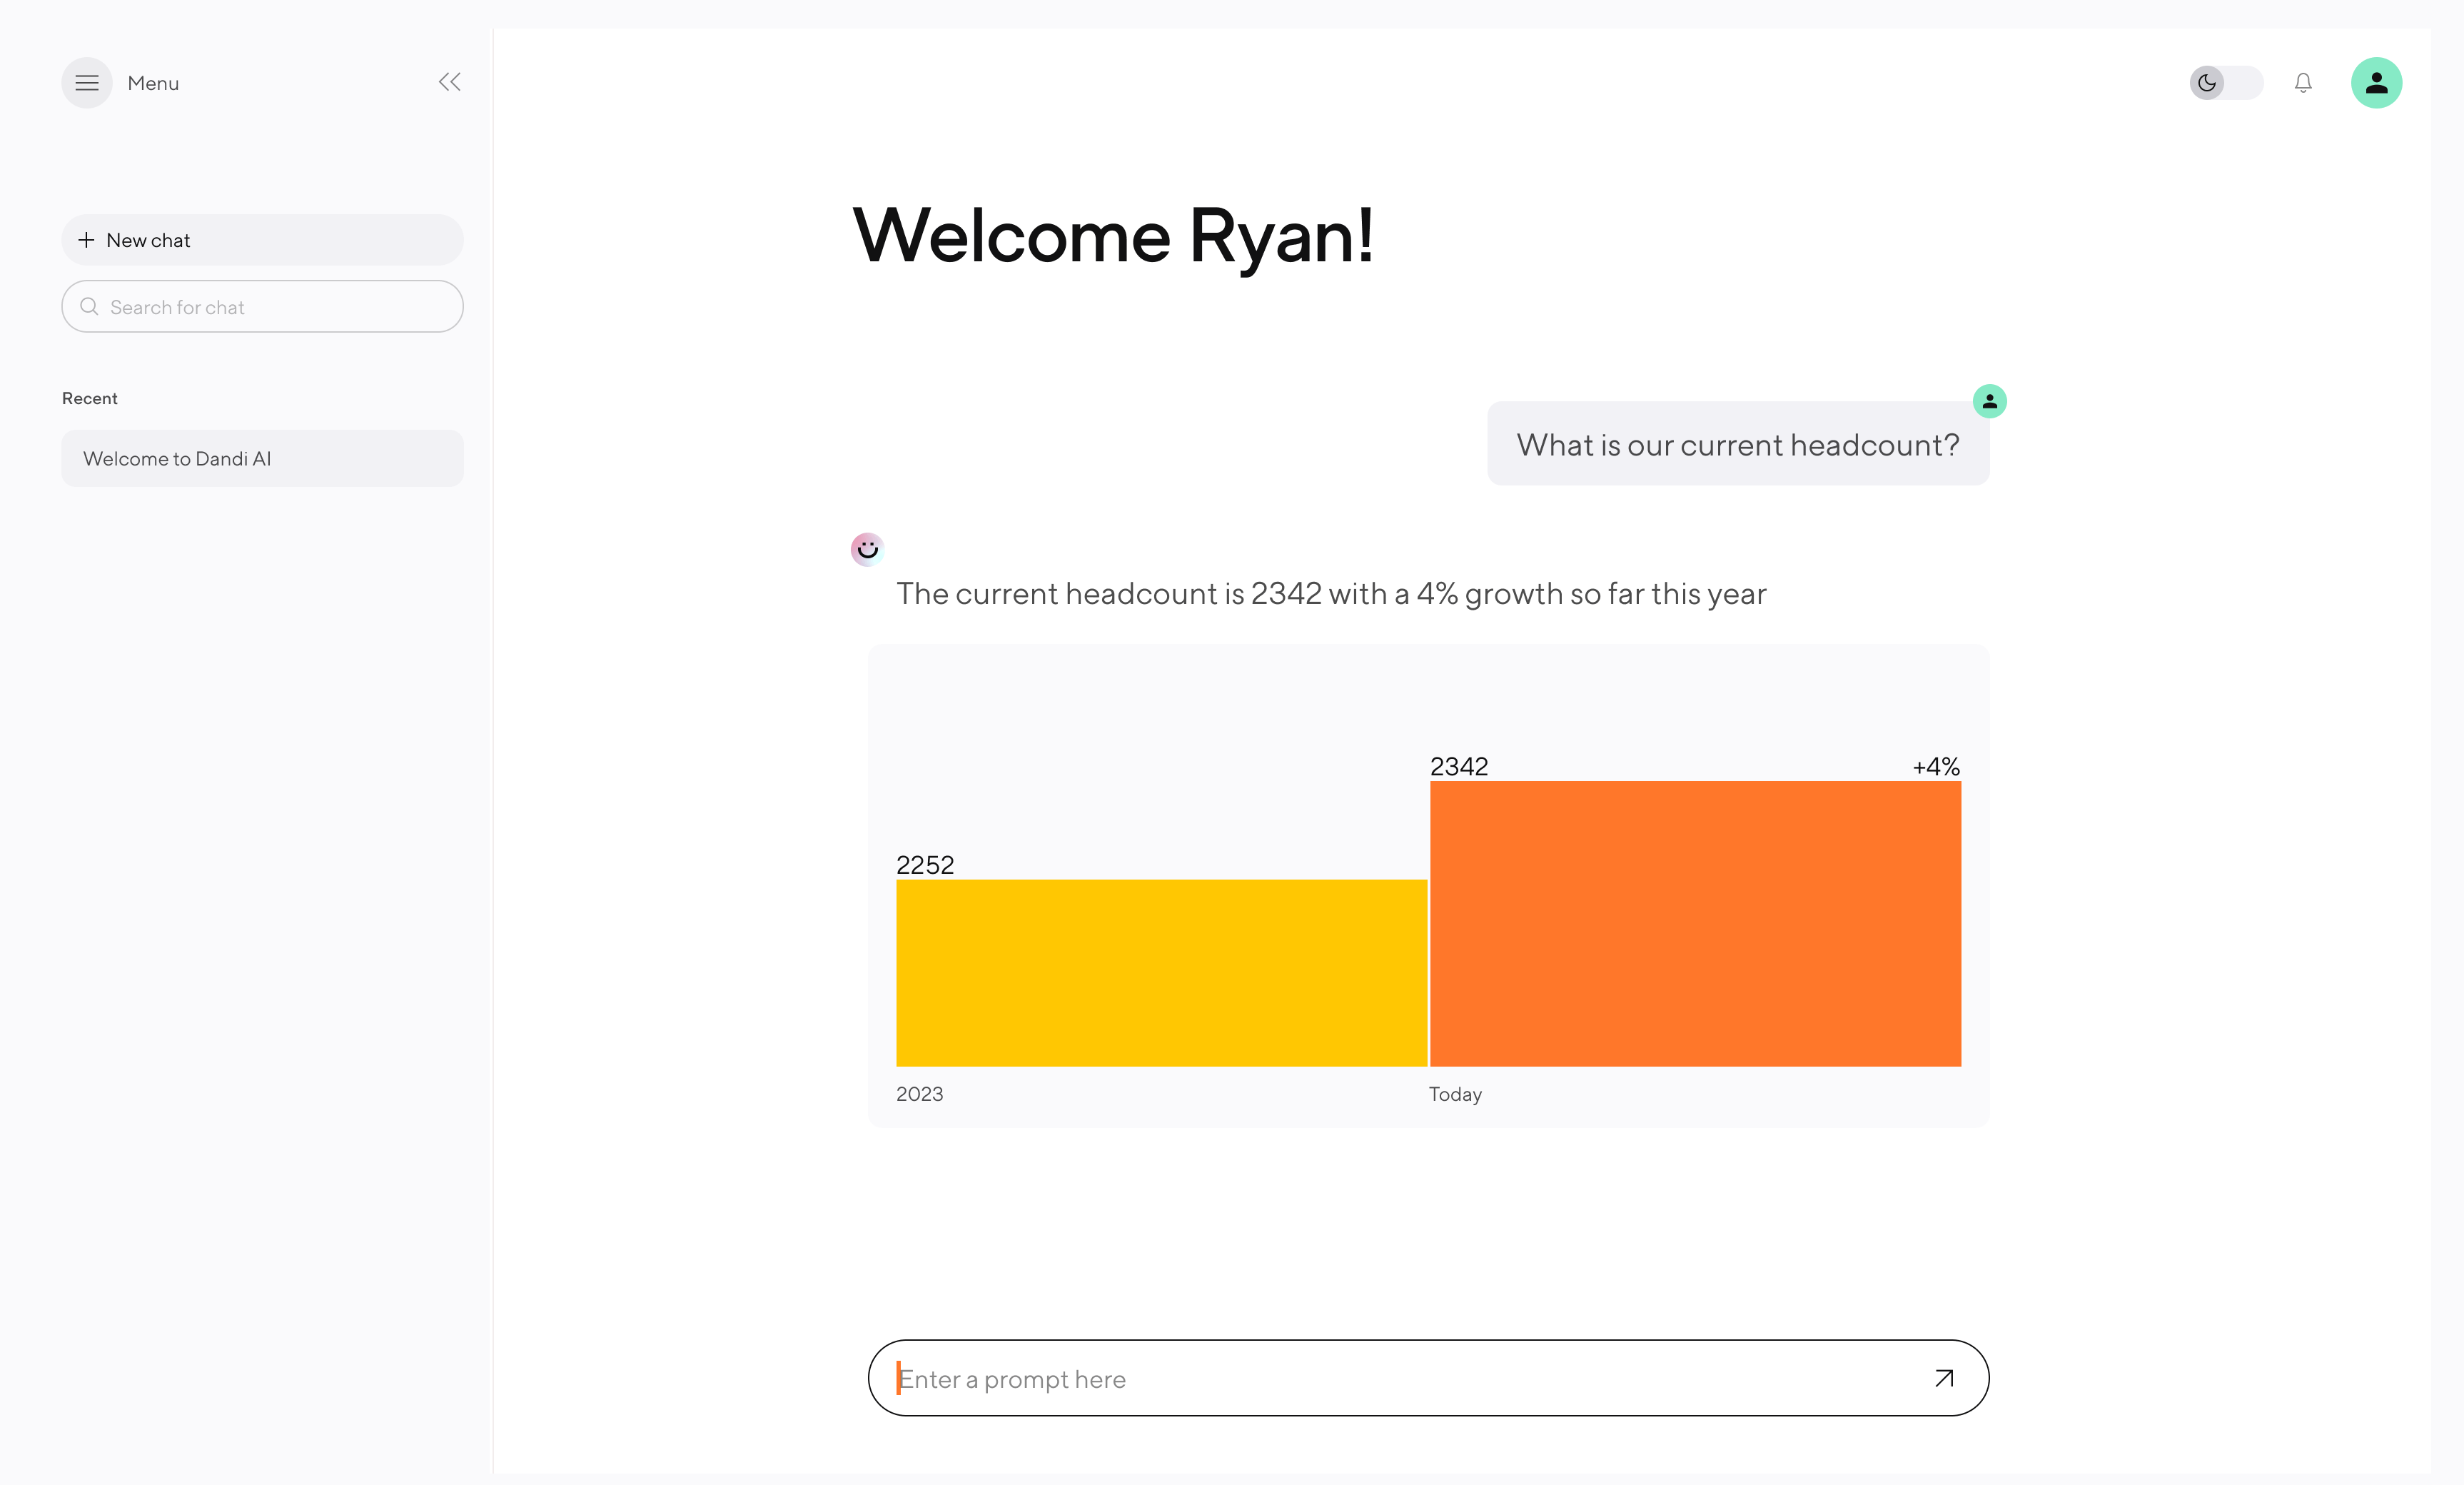Expand the Recent chats section
2464x1485 pixels.
point(90,396)
